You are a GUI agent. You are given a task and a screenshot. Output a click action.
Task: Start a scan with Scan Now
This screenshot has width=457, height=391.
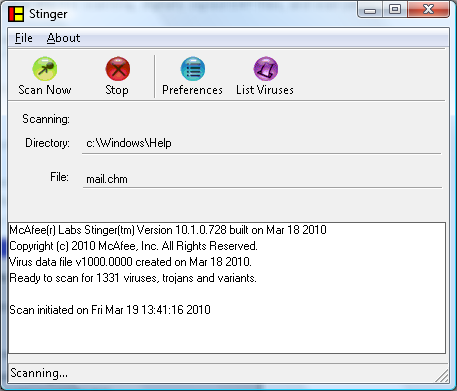pos(45,76)
